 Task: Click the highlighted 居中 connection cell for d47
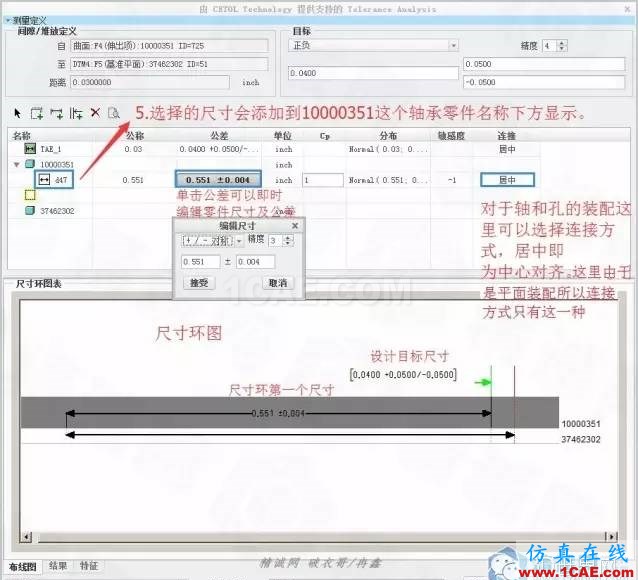507,180
